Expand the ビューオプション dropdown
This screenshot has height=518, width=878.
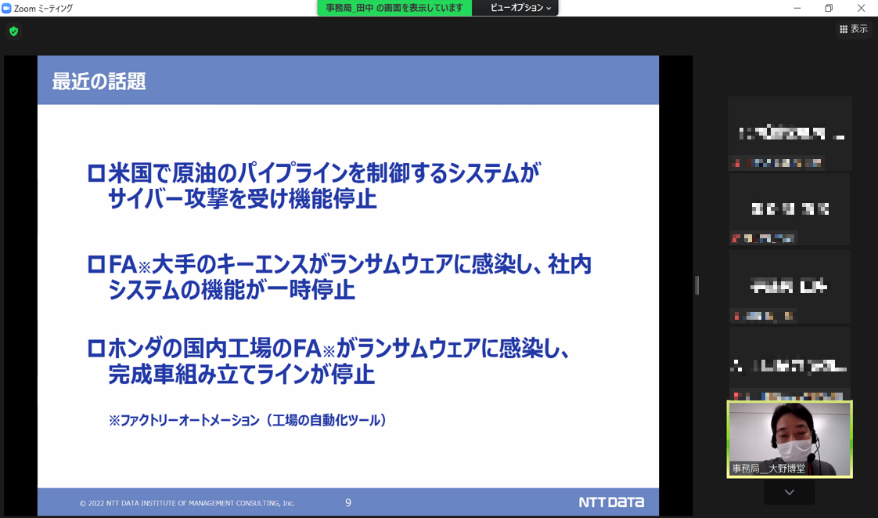pyautogui.click(x=520, y=8)
